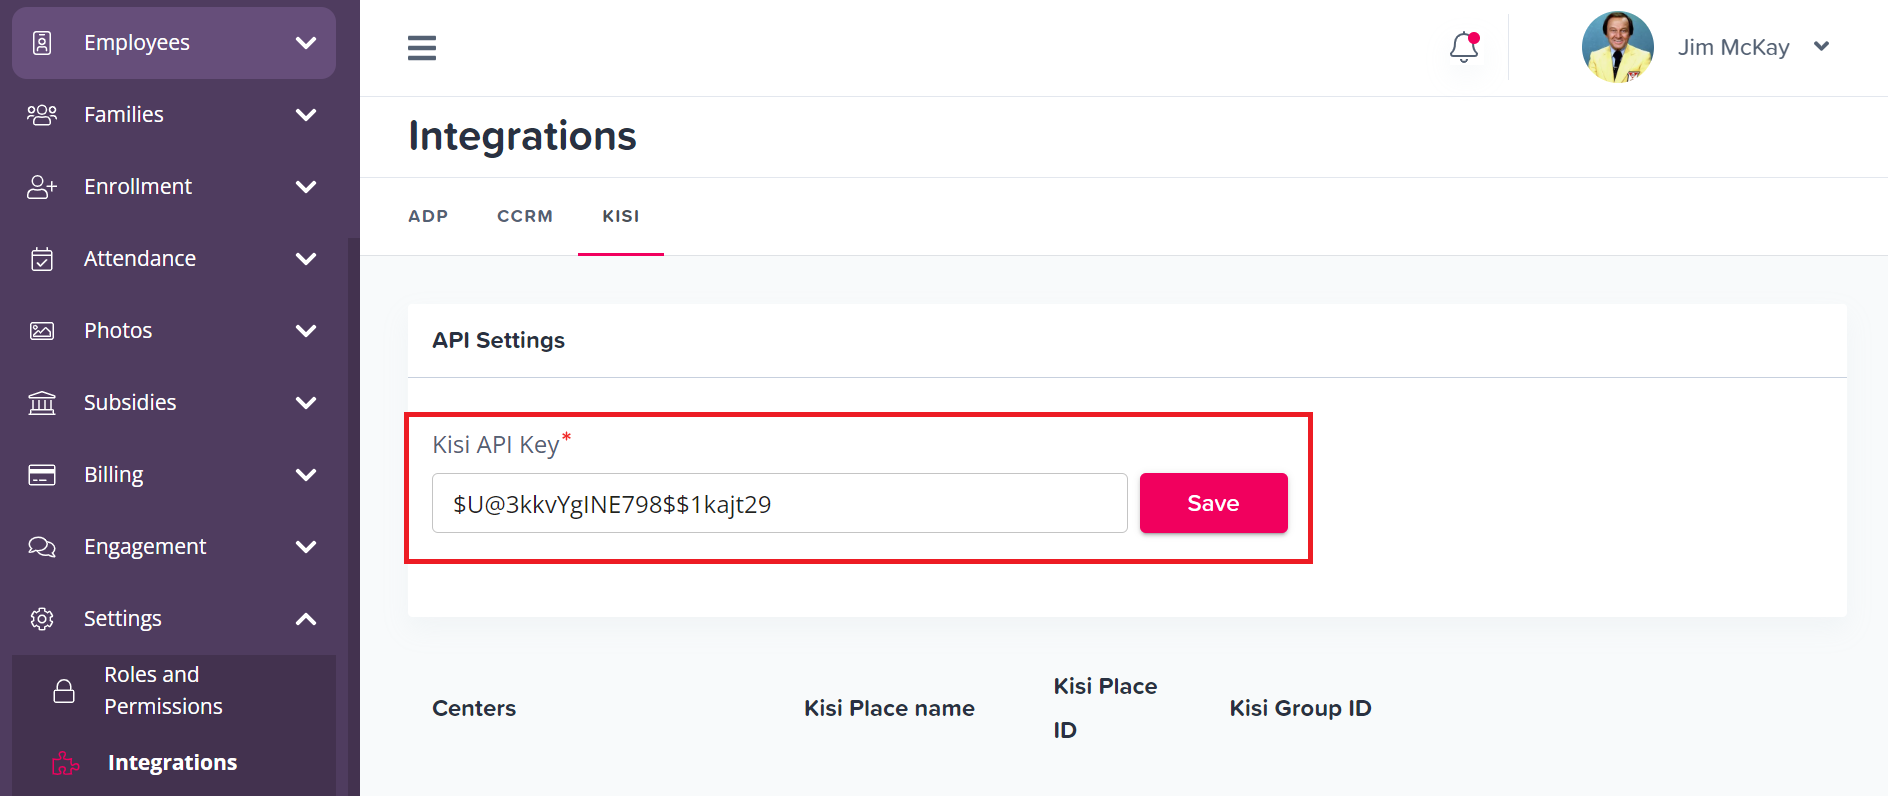Open the Jim McKay user dropdown
Image resolution: width=1888 pixels, height=796 pixels.
(1821, 47)
